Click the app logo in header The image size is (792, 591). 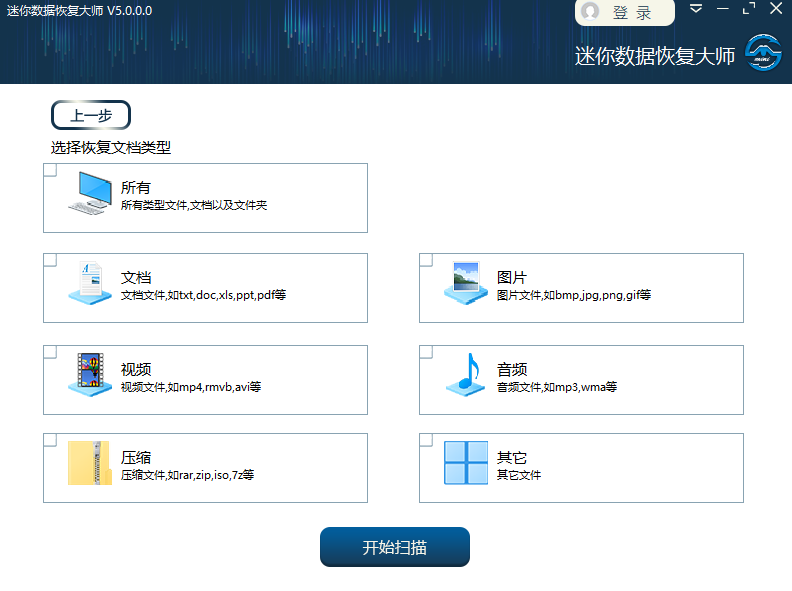tap(763, 55)
